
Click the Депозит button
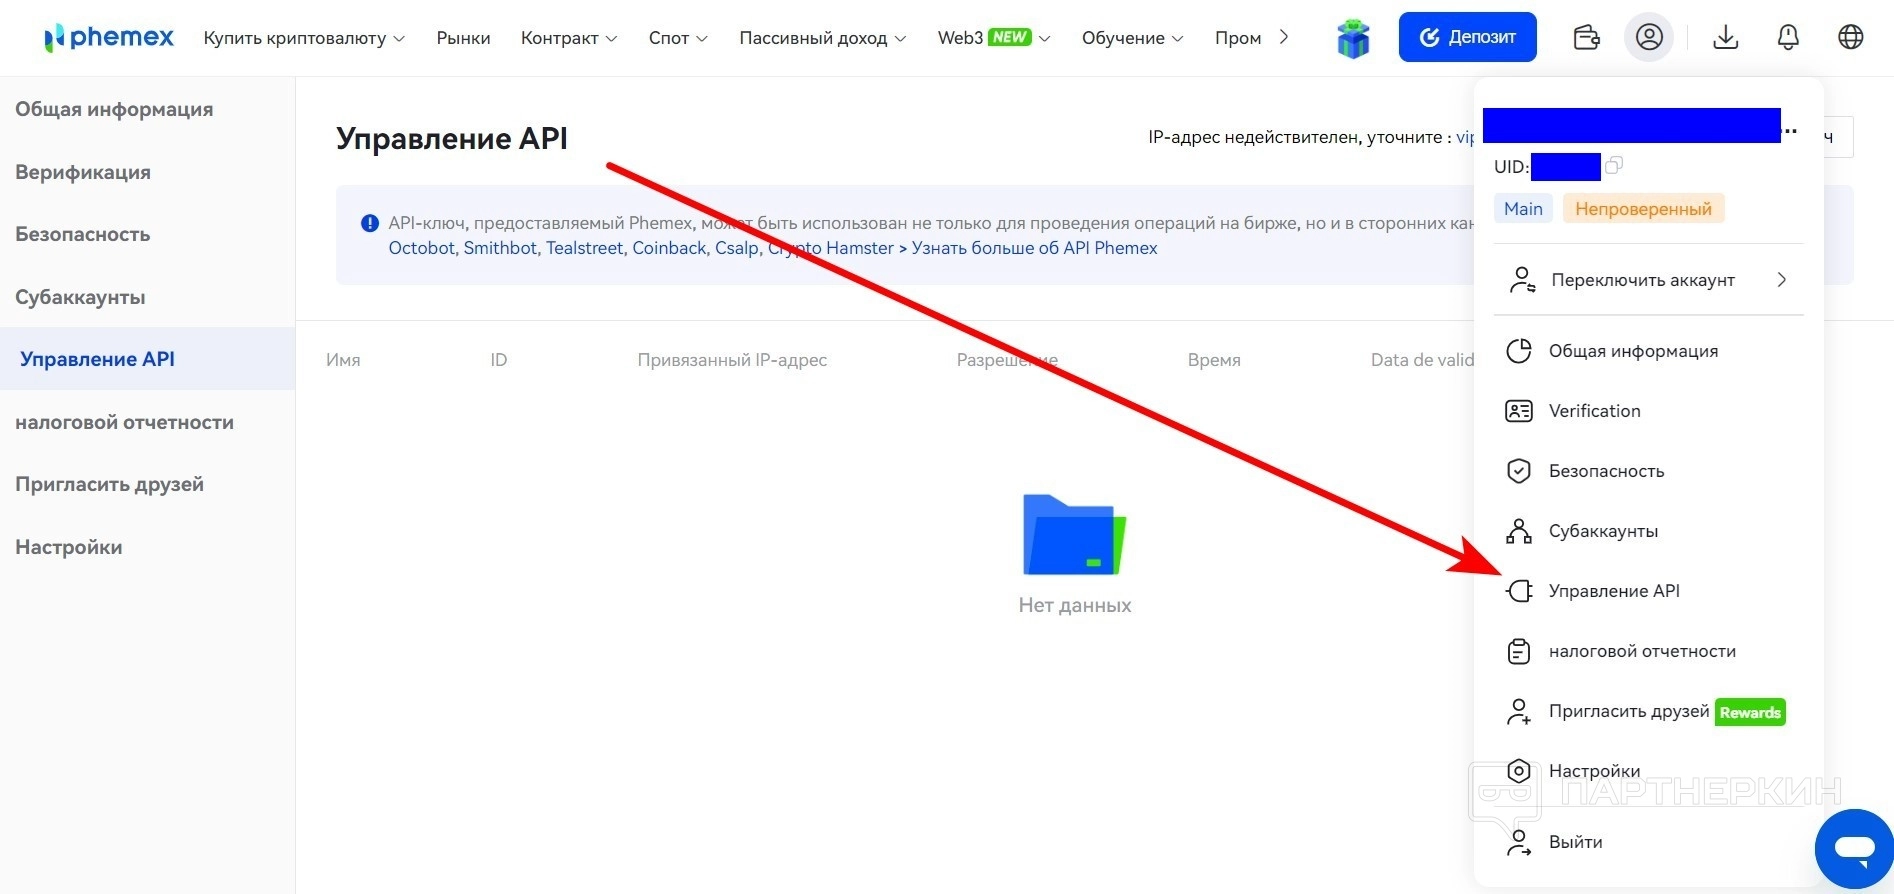1467,37
